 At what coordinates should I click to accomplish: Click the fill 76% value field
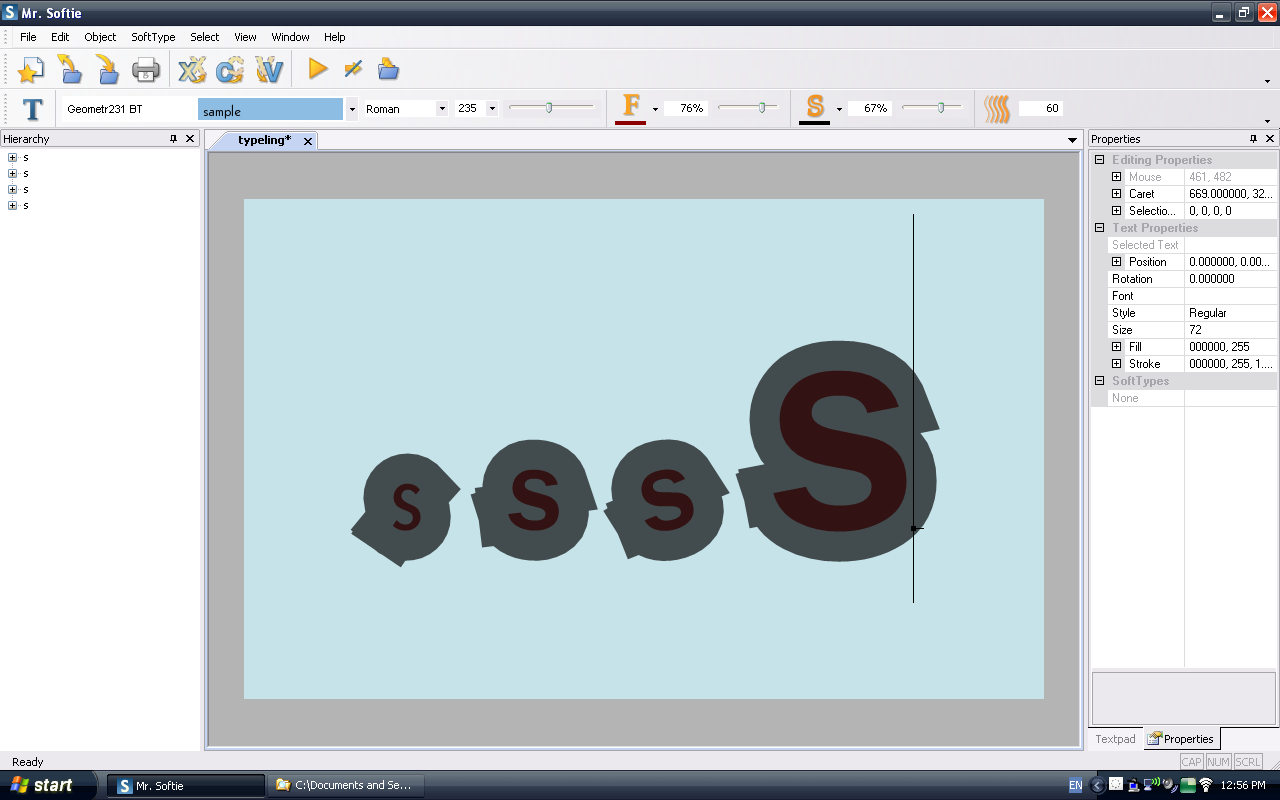(687, 108)
